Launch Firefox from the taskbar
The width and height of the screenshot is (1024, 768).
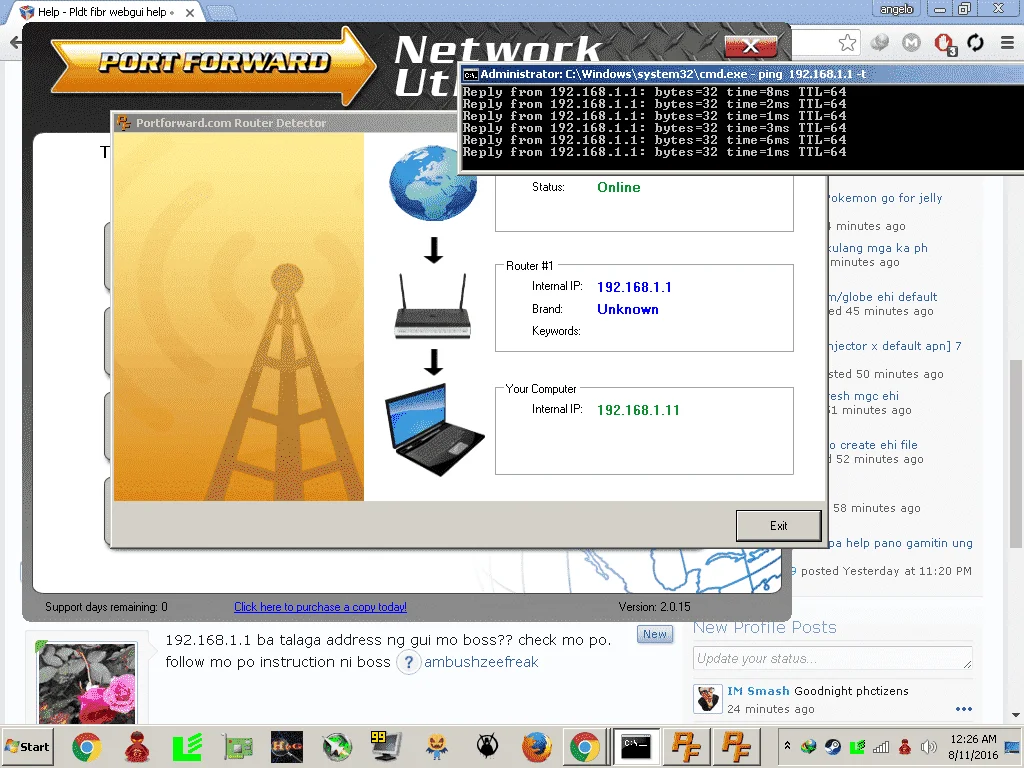pos(536,746)
